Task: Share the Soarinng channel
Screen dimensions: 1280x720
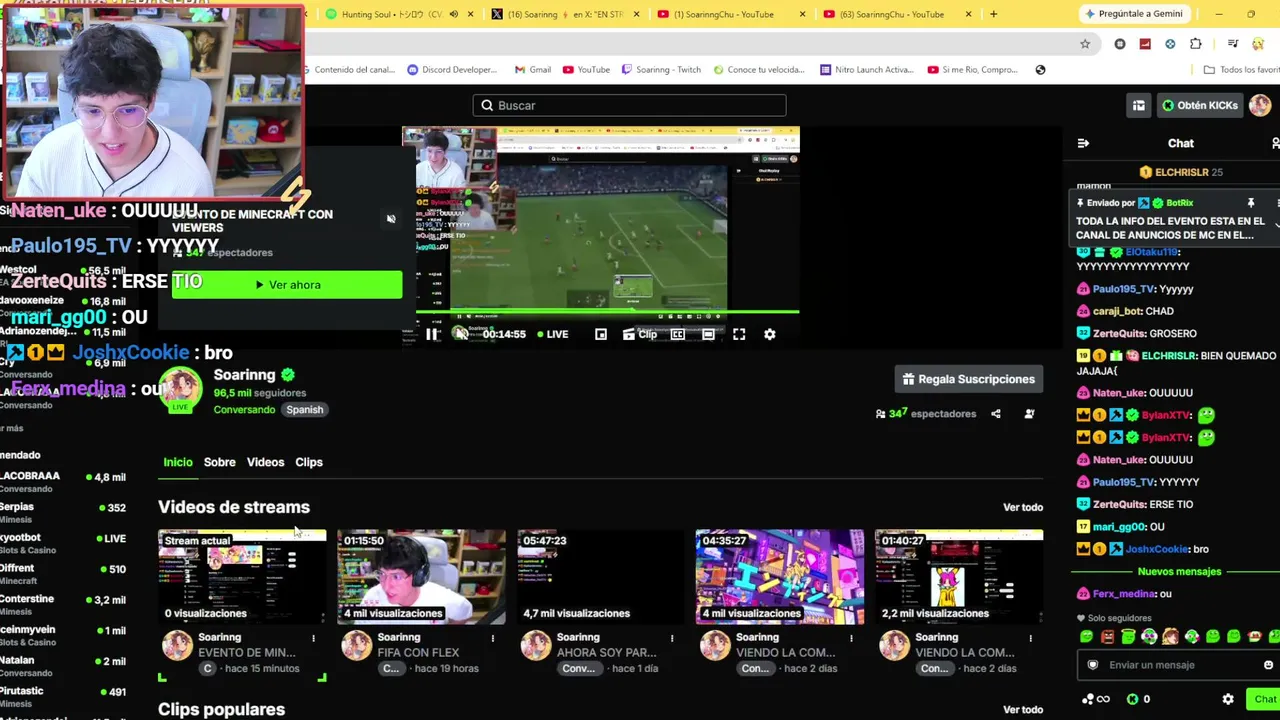Action: [x=996, y=414]
